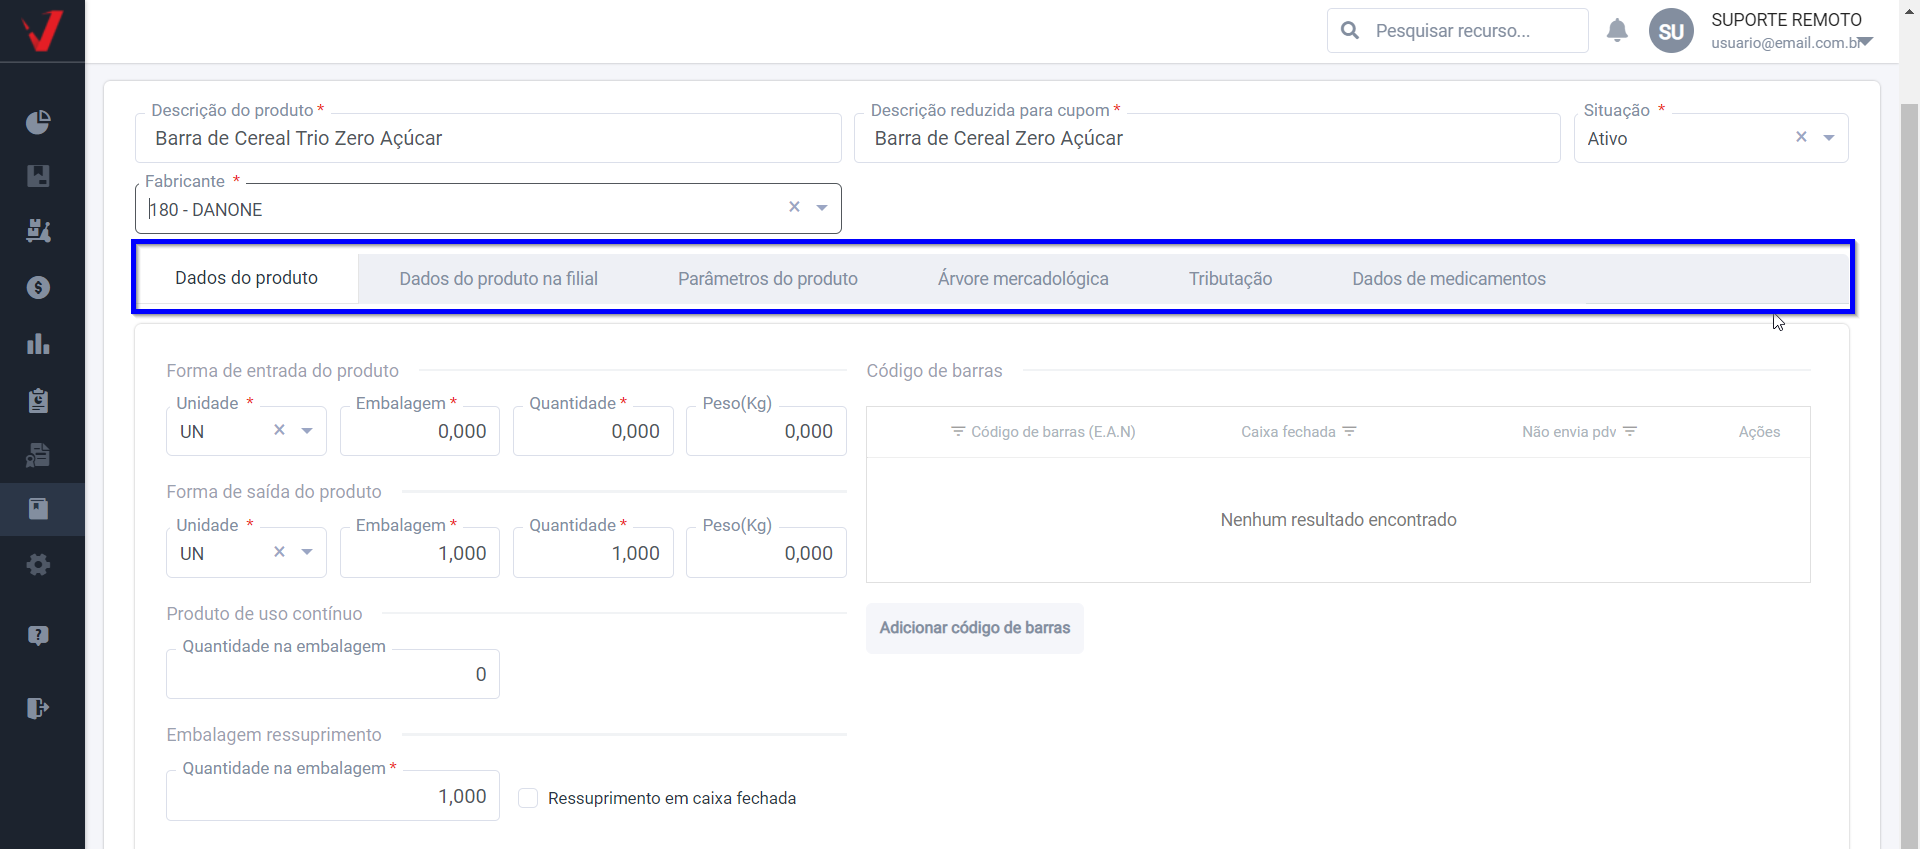Open the pie chart dashboard sidebar icon

(38, 122)
